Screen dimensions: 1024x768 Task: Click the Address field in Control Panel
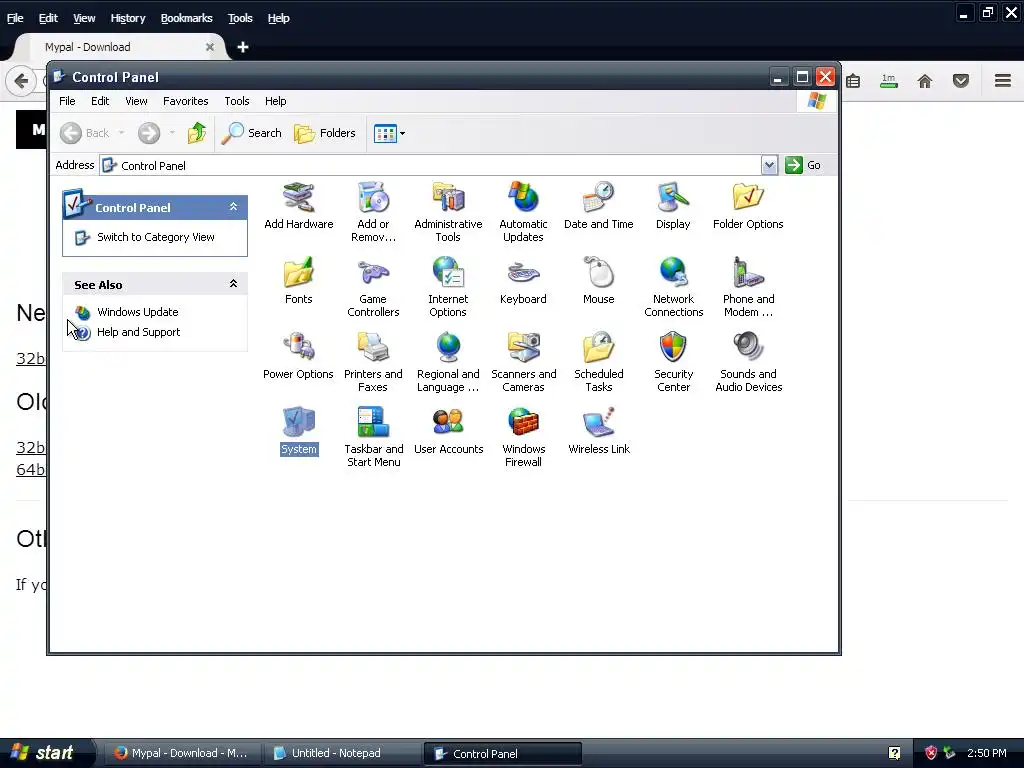(x=430, y=165)
